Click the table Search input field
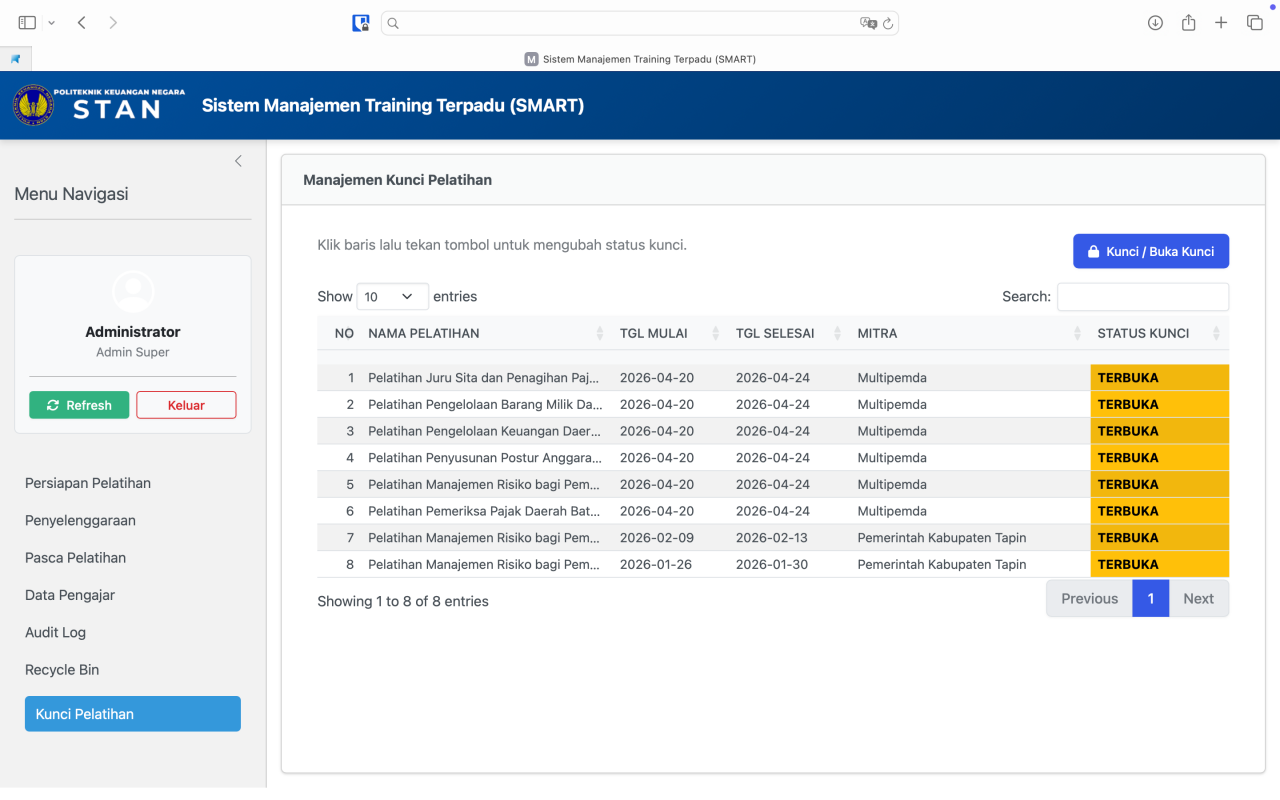 coord(1142,297)
